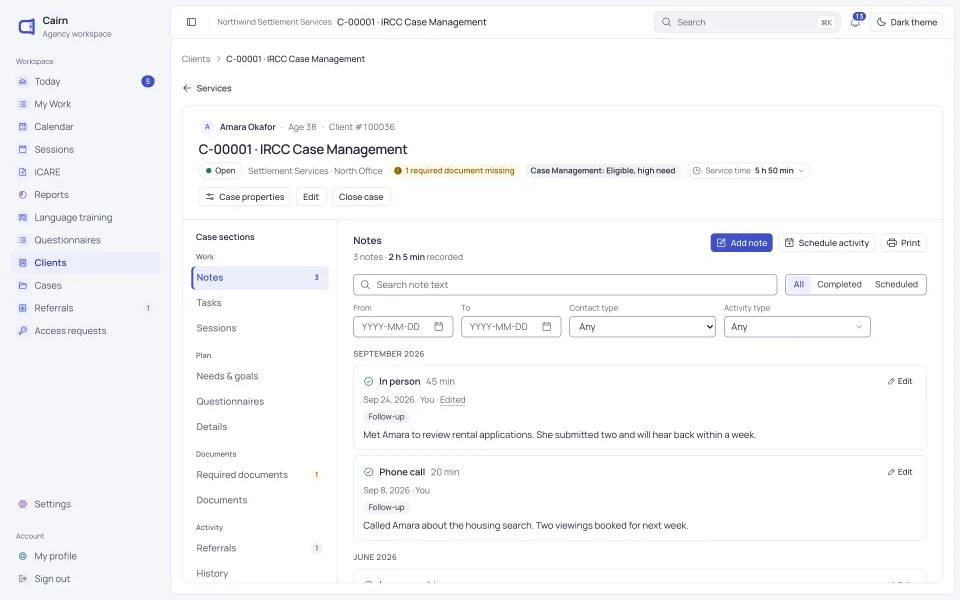This screenshot has width=960, height=600.
Task: Open the Notes case section
Action: coord(260,277)
